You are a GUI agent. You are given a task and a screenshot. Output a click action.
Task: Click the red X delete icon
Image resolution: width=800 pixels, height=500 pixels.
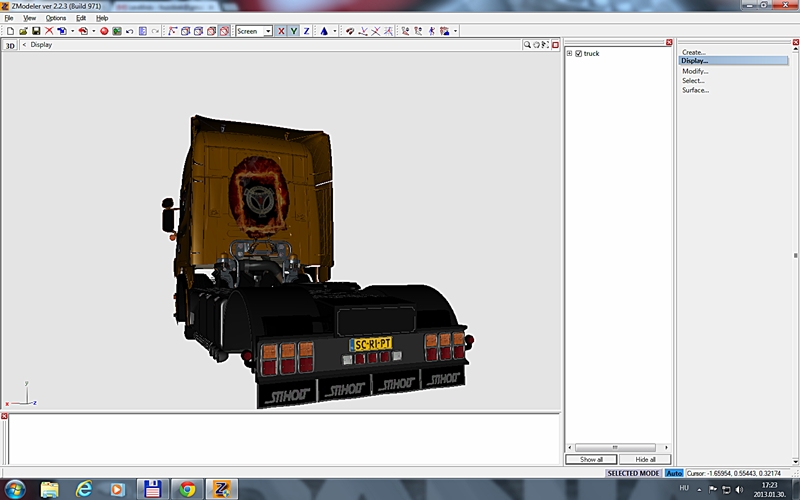[48, 31]
